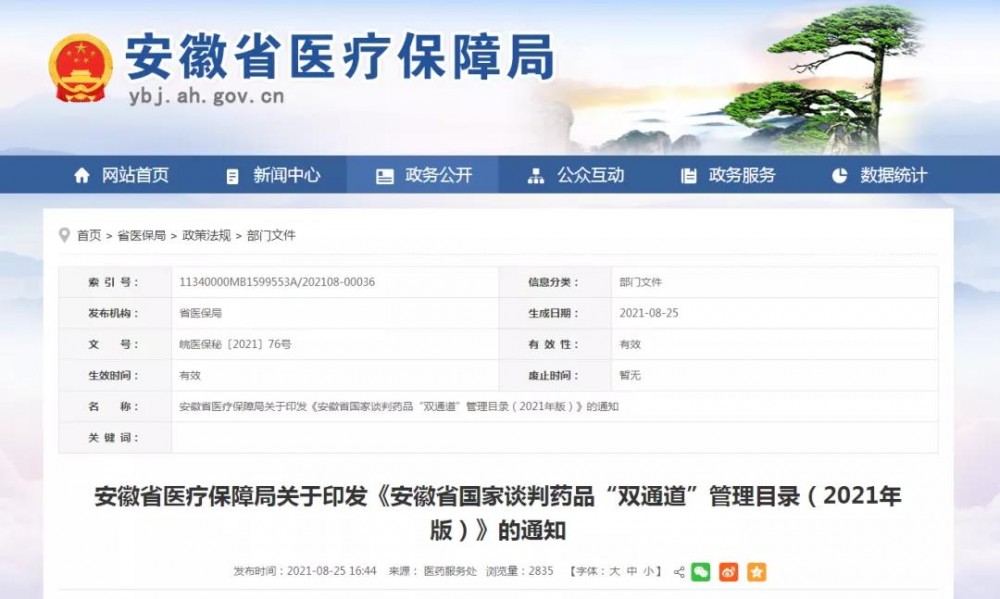
Task: Go to 首页 in the breadcrumb
Action: click(89, 235)
